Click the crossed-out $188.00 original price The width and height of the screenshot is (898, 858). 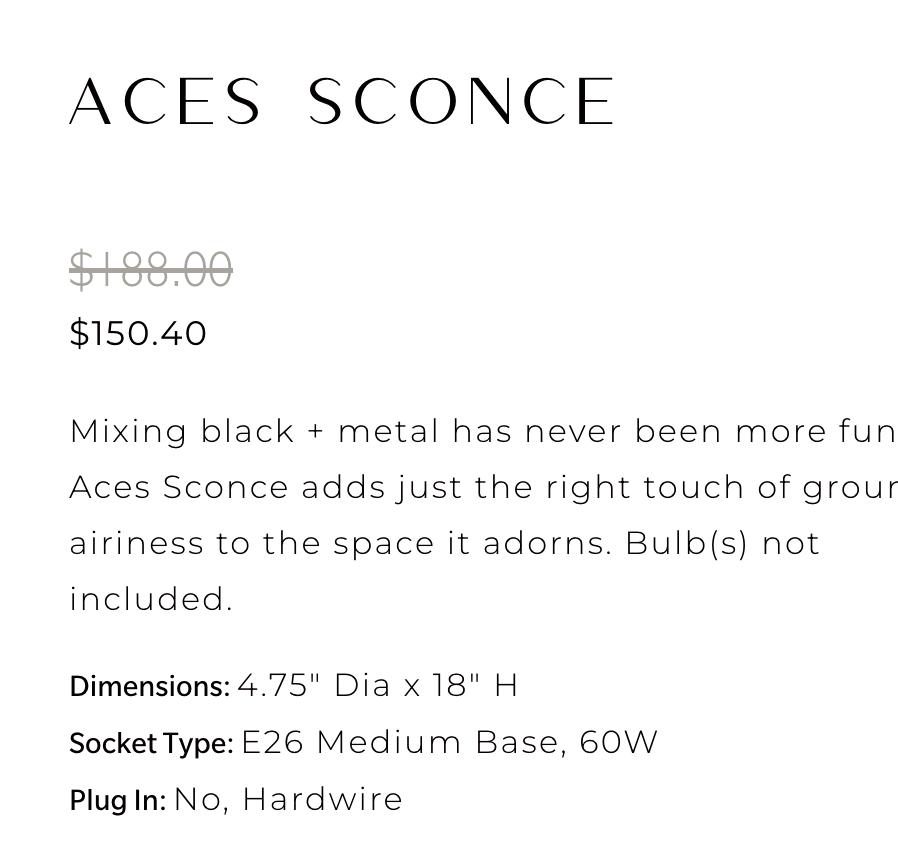[151, 270]
